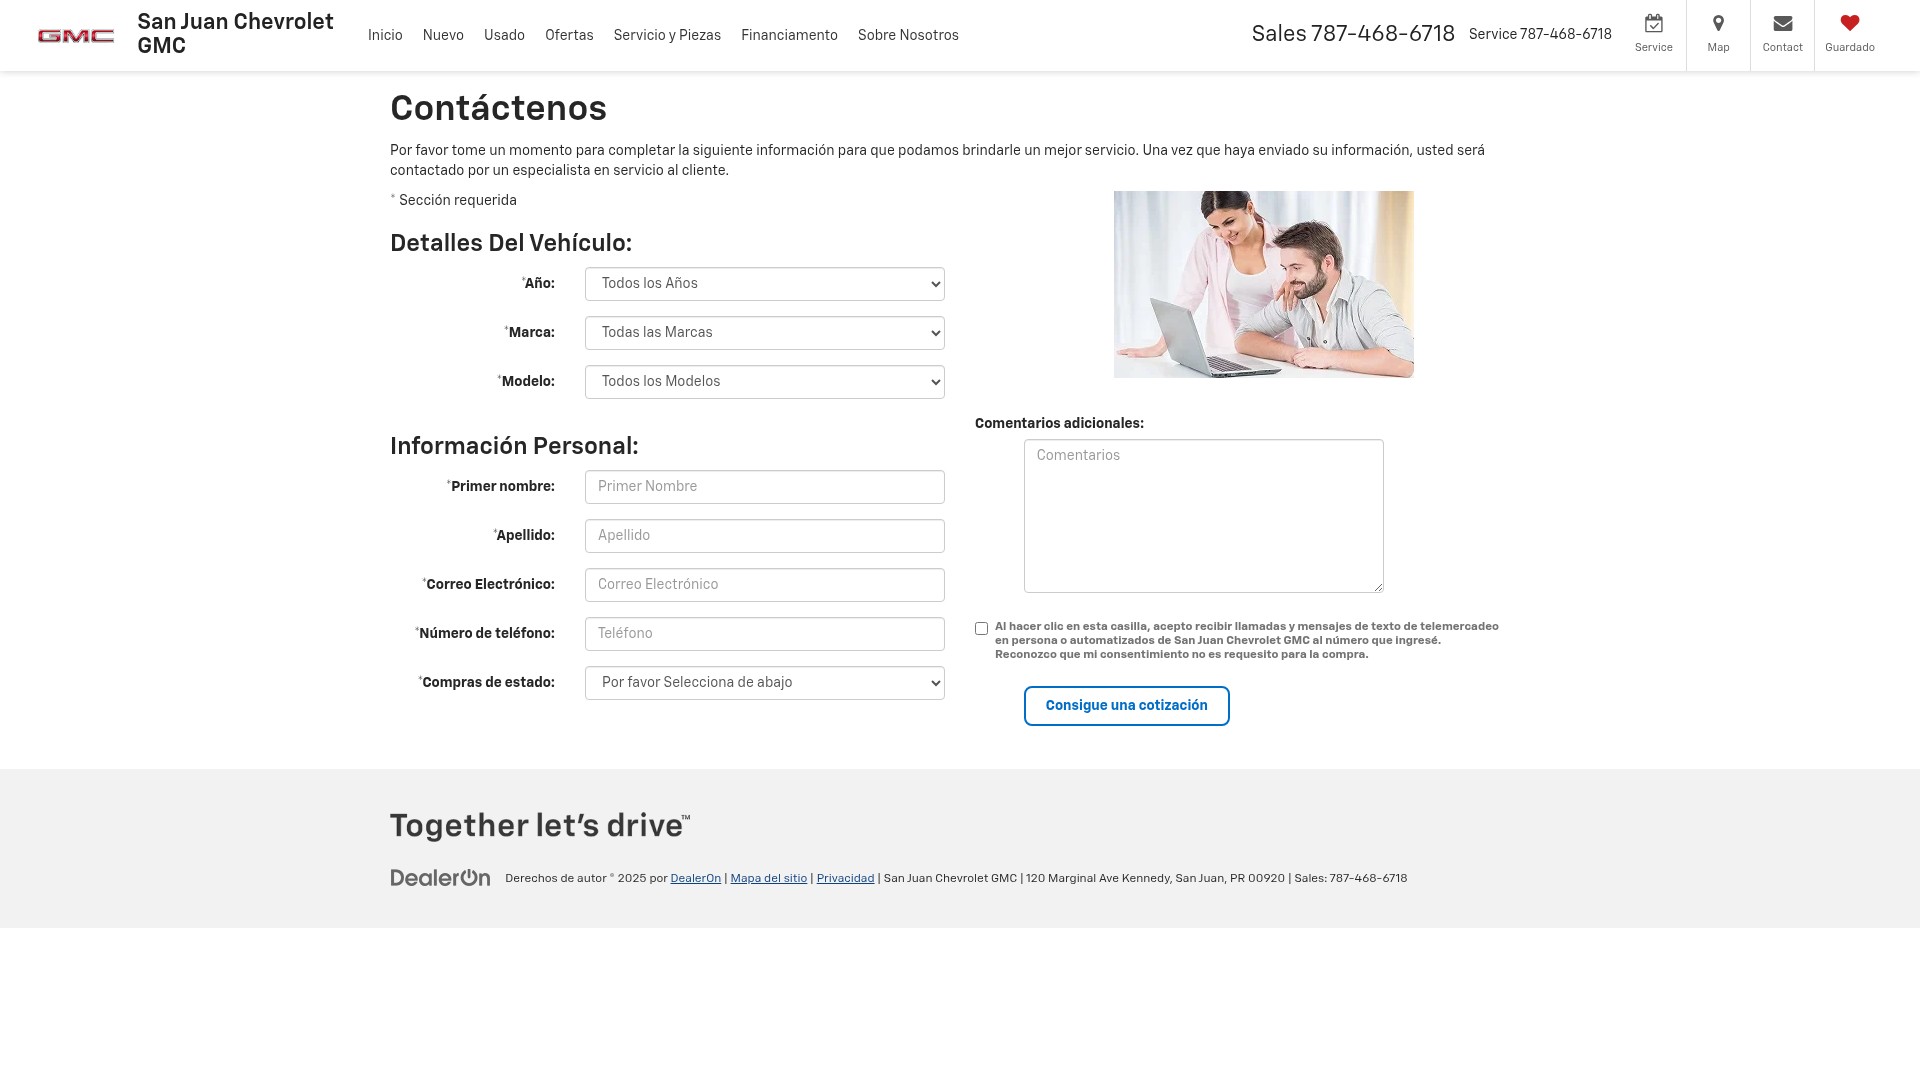
Task: Go to the Inicio menu item
Action: tap(385, 35)
